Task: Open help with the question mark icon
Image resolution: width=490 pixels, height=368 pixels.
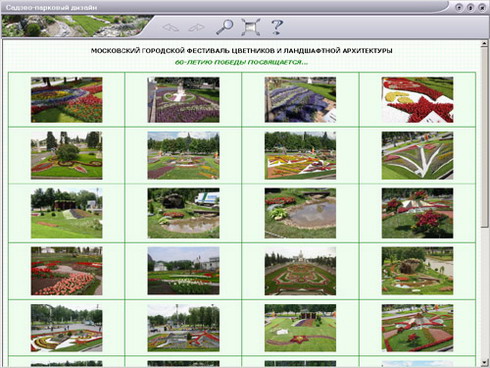Action: pos(277,27)
